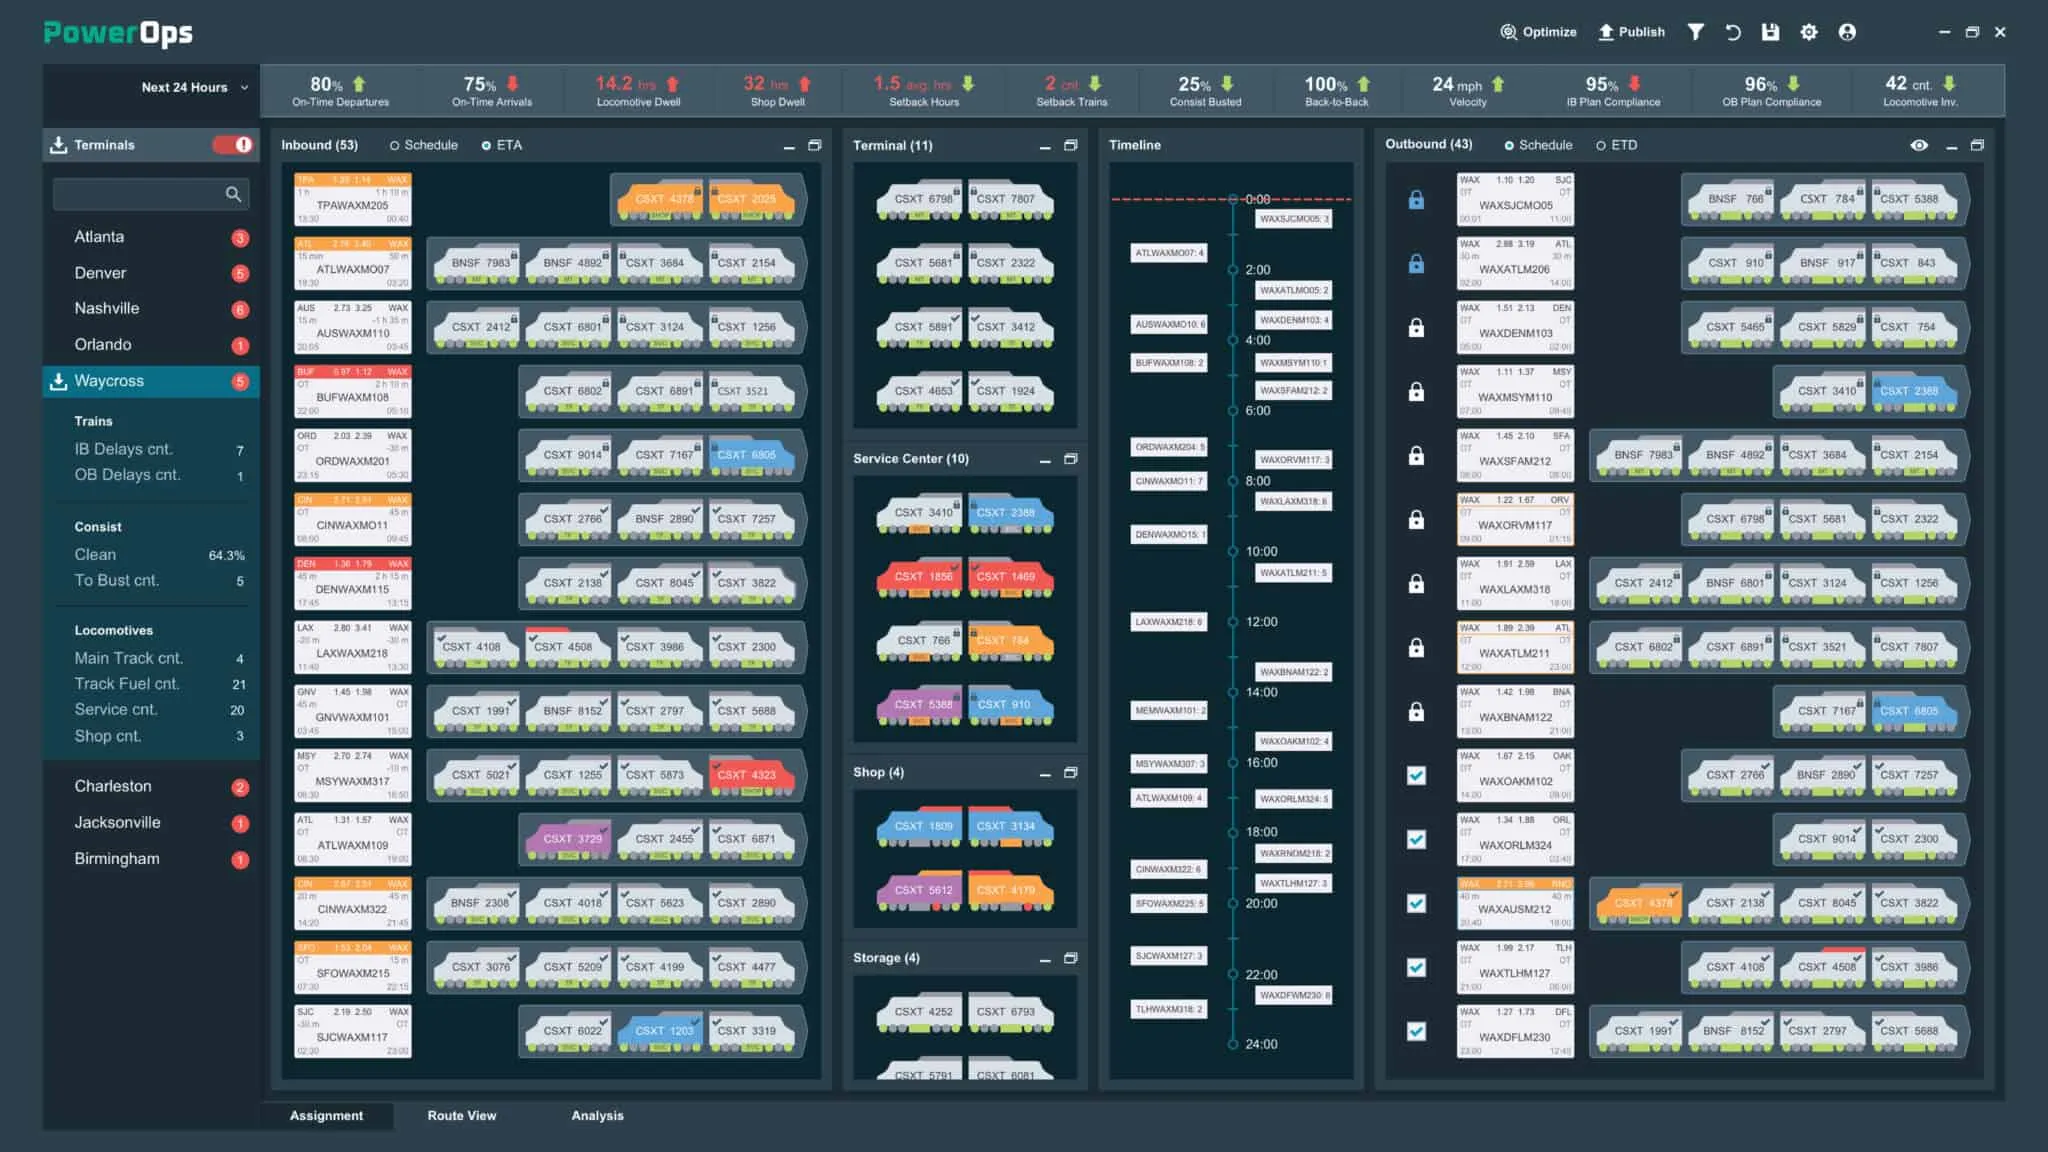This screenshot has height=1152, width=2048.
Task: Toggle the Outbound eye visibility icon
Action: [1919, 145]
